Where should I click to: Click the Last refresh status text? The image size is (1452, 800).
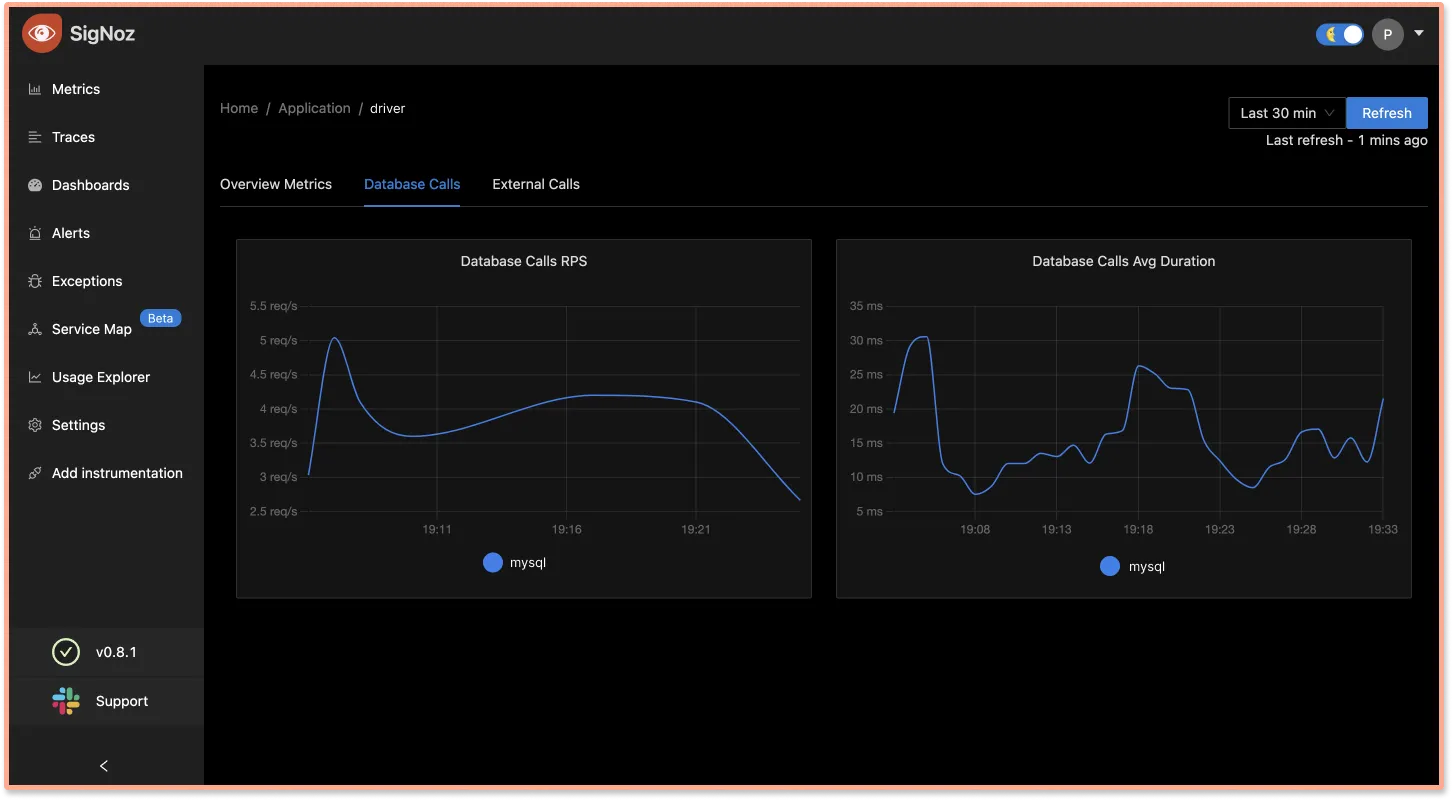pyautogui.click(x=1346, y=140)
